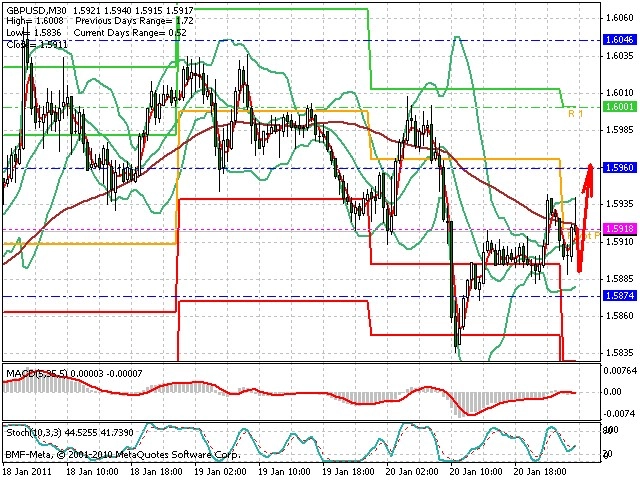640x480 pixels.
Task: Select the 1.5874 blue price label
Action: [620, 296]
